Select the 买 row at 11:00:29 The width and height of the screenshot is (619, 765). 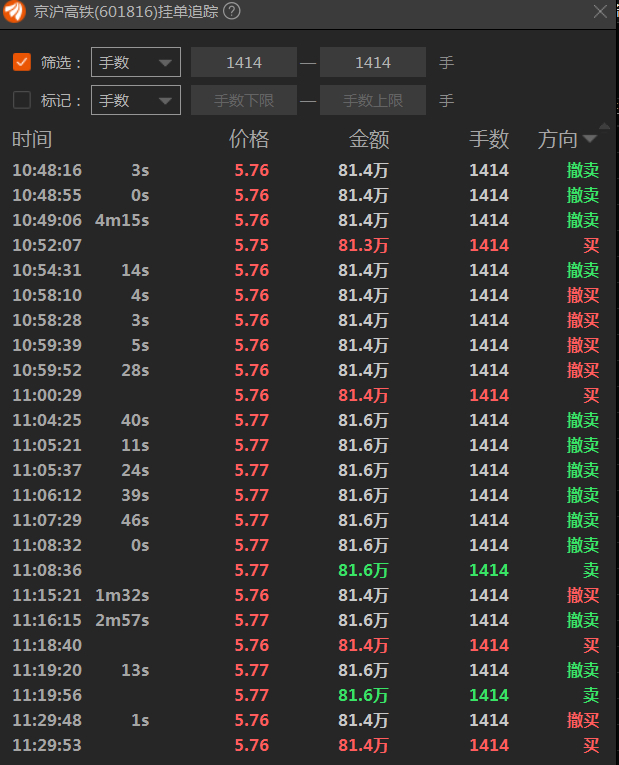pos(306,395)
